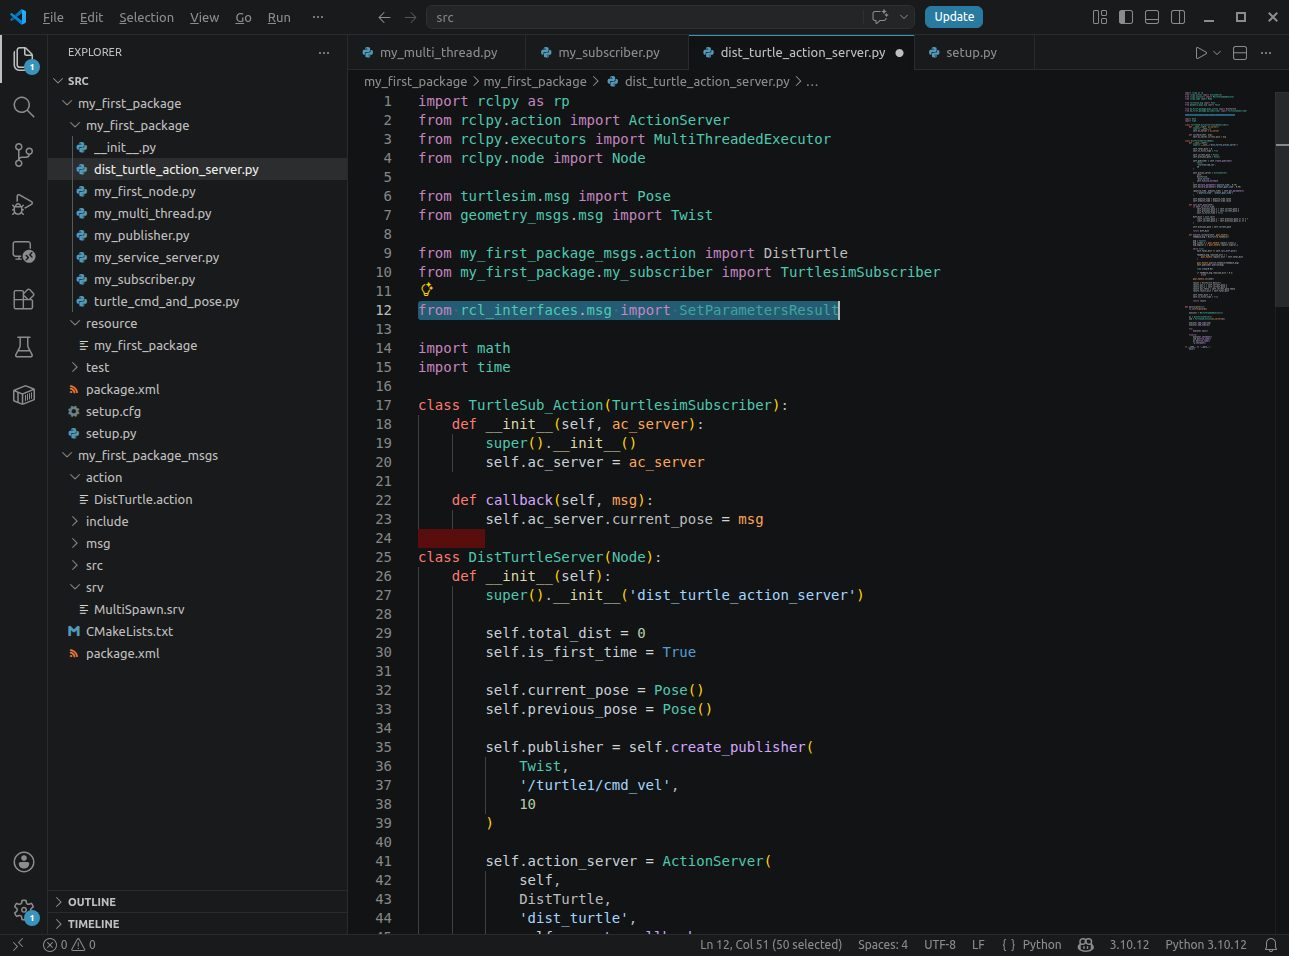Click the Copilot status bar icon
This screenshot has height=956, width=1289.
click(x=1086, y=945)
